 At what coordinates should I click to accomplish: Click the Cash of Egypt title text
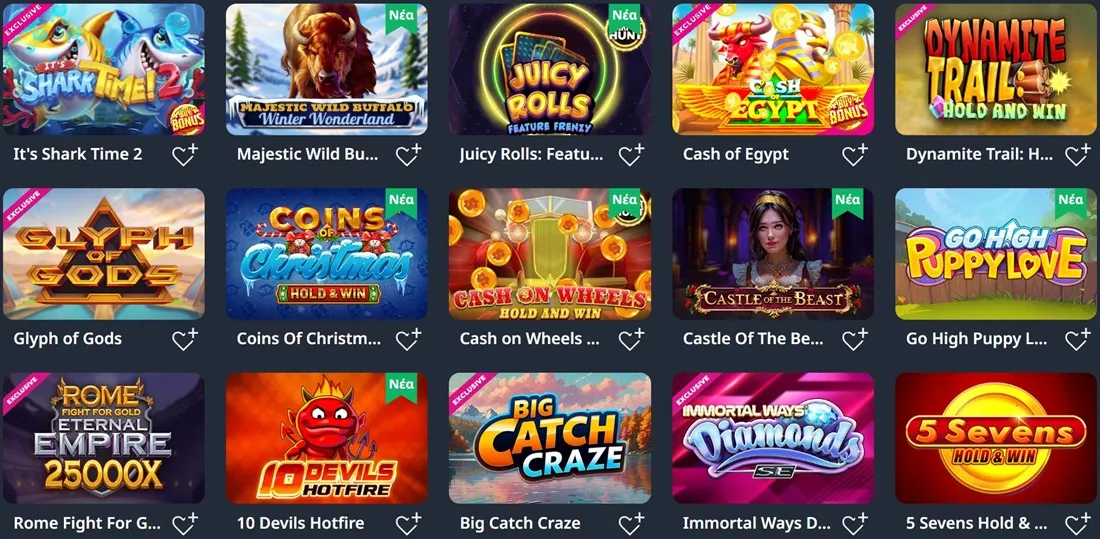[736, 154]
